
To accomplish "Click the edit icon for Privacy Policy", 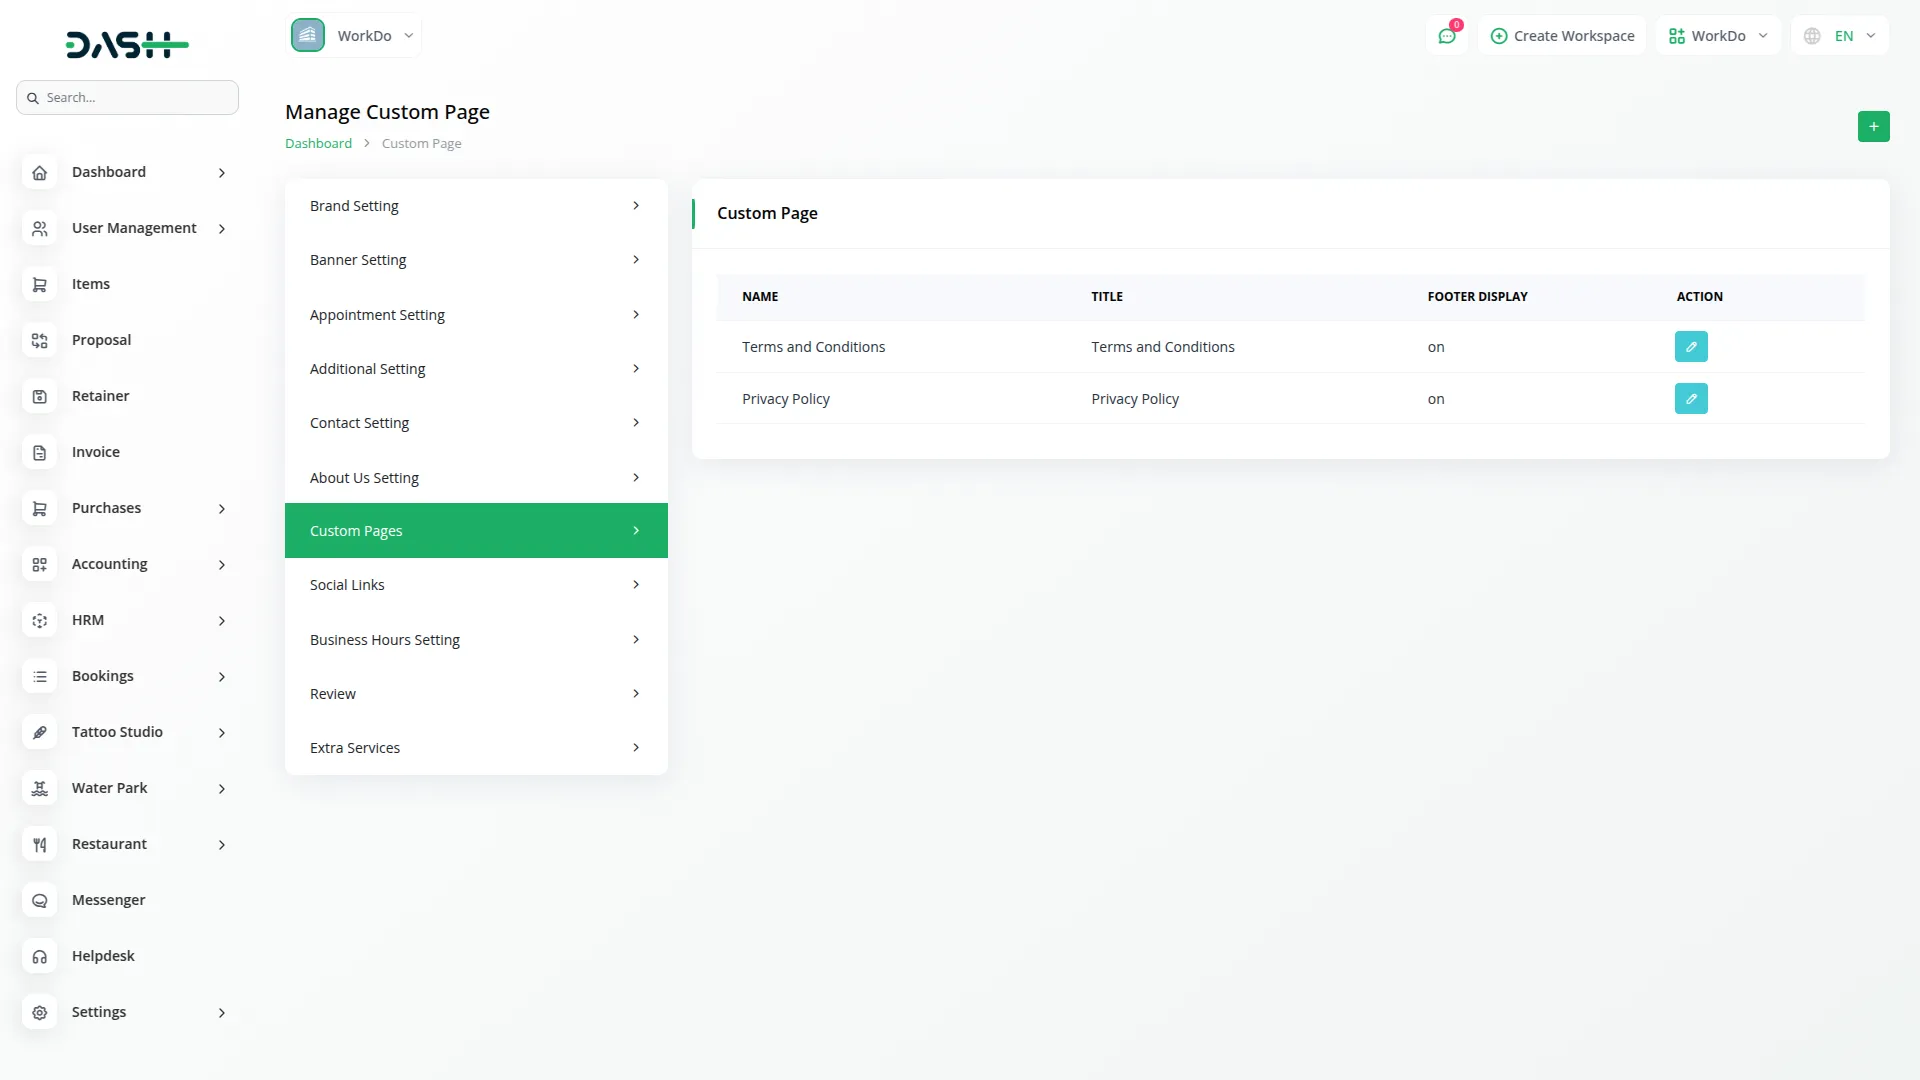I will 1691,399.
